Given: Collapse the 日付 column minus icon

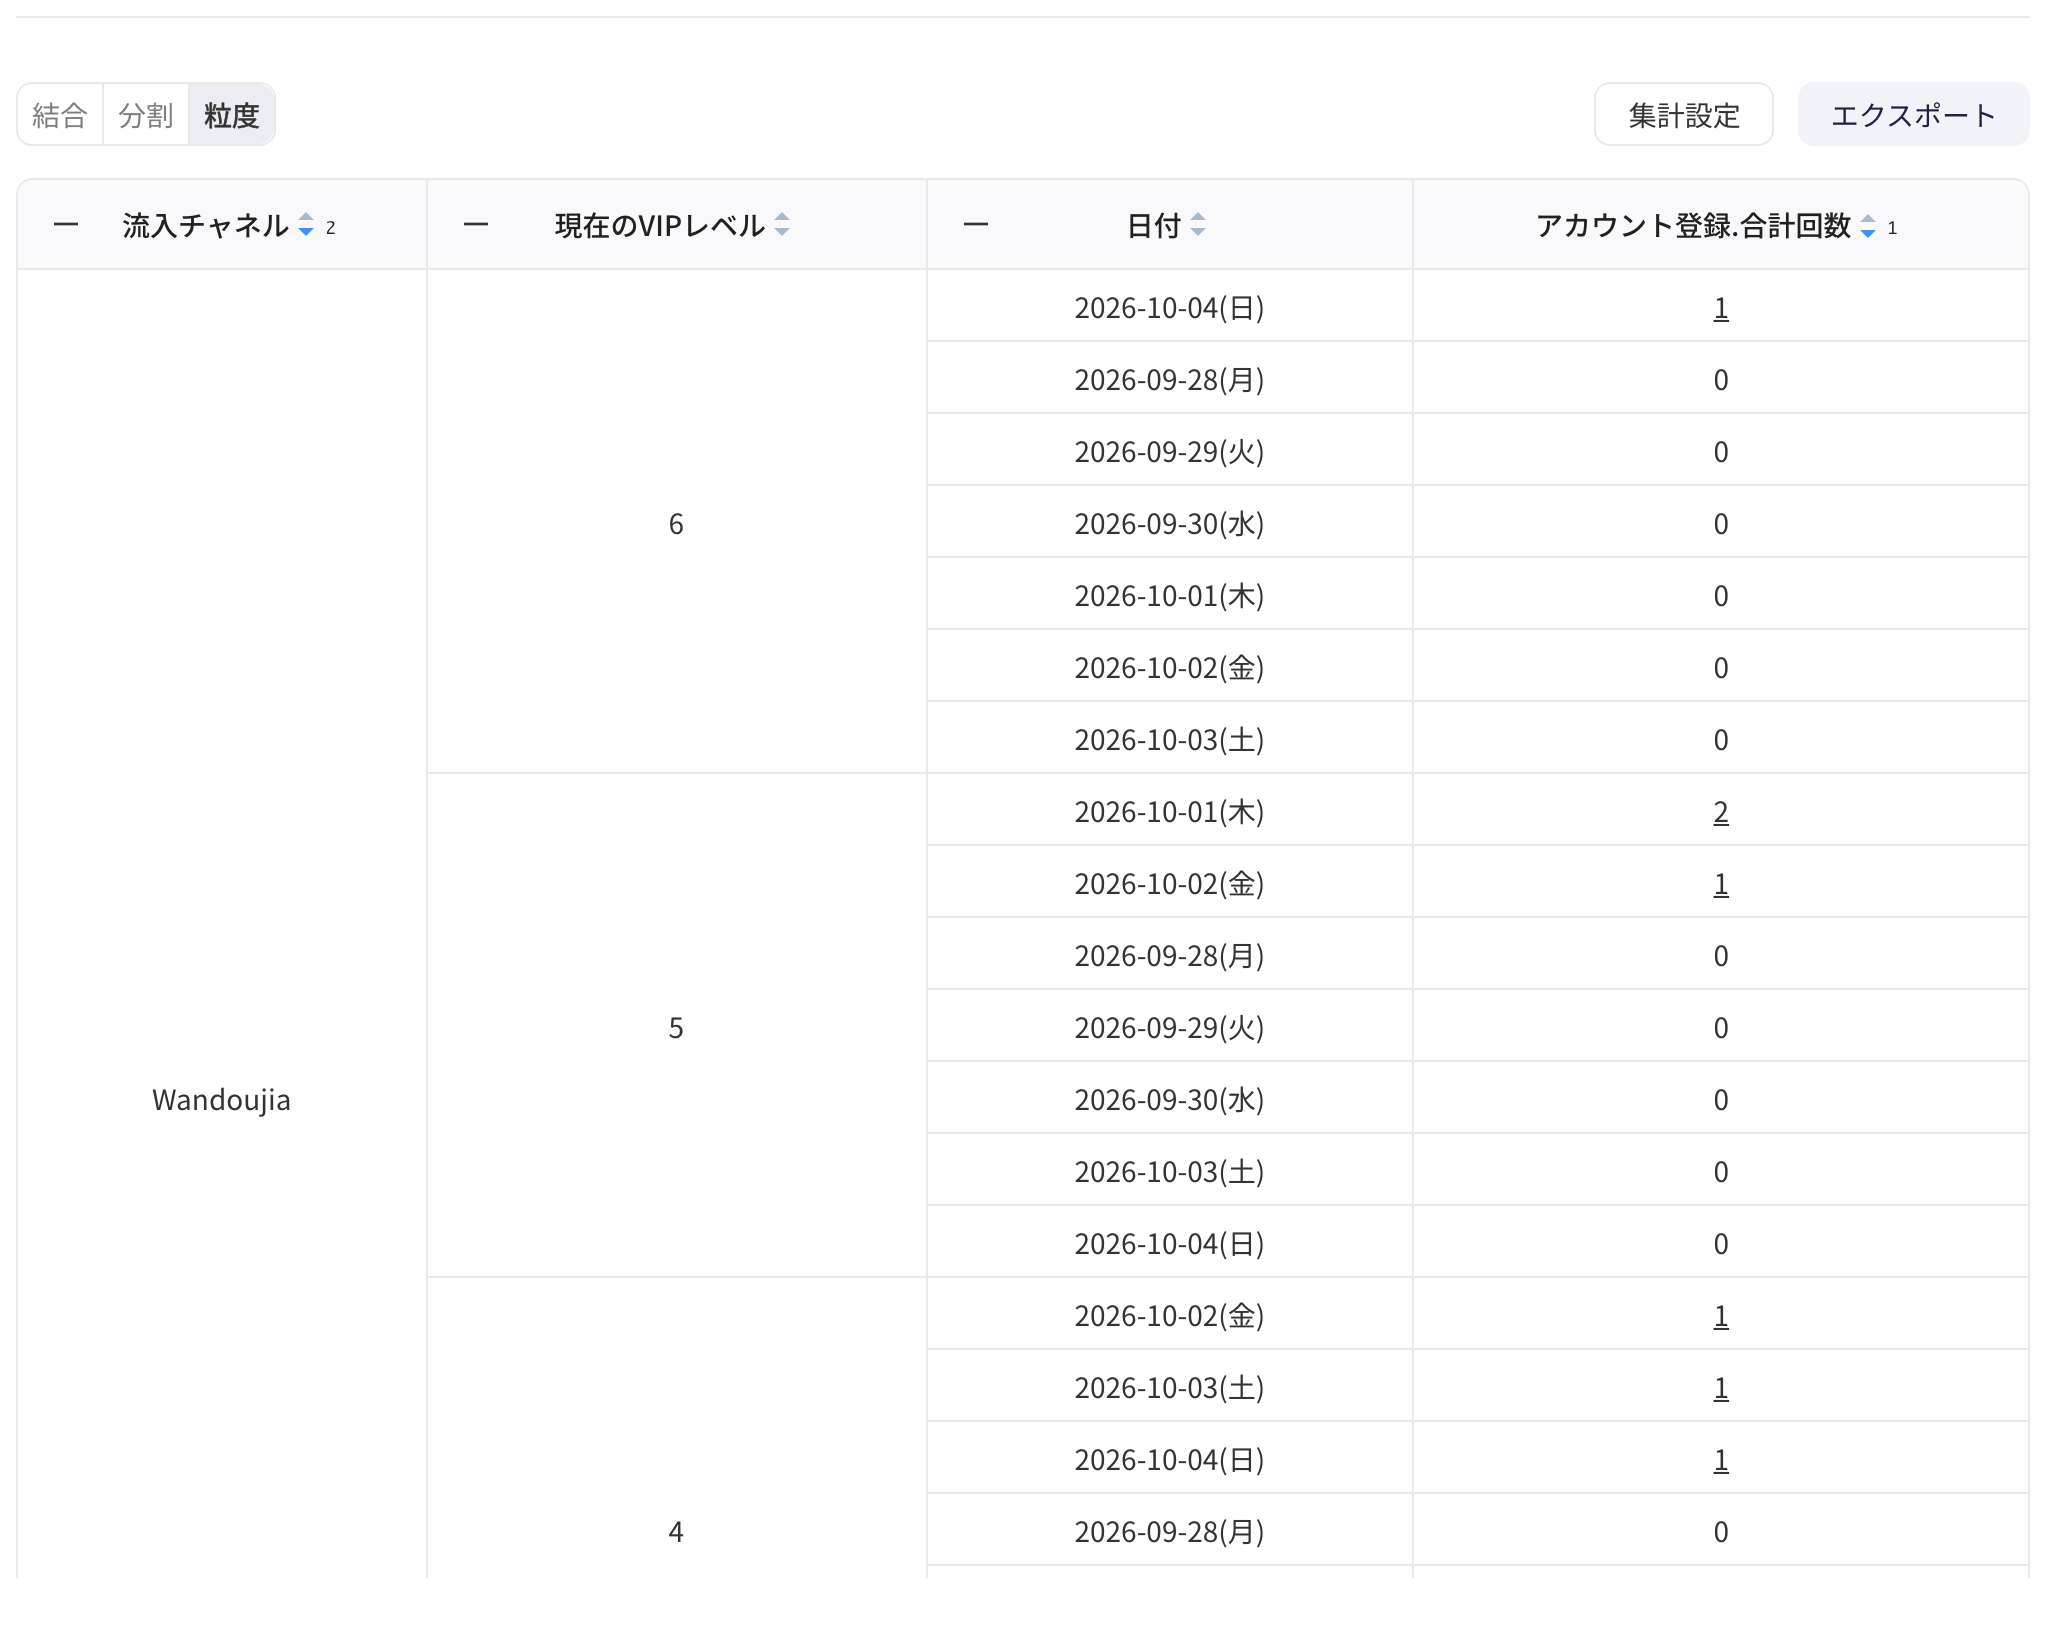Looking at the screenshot, I should (976, 225).
